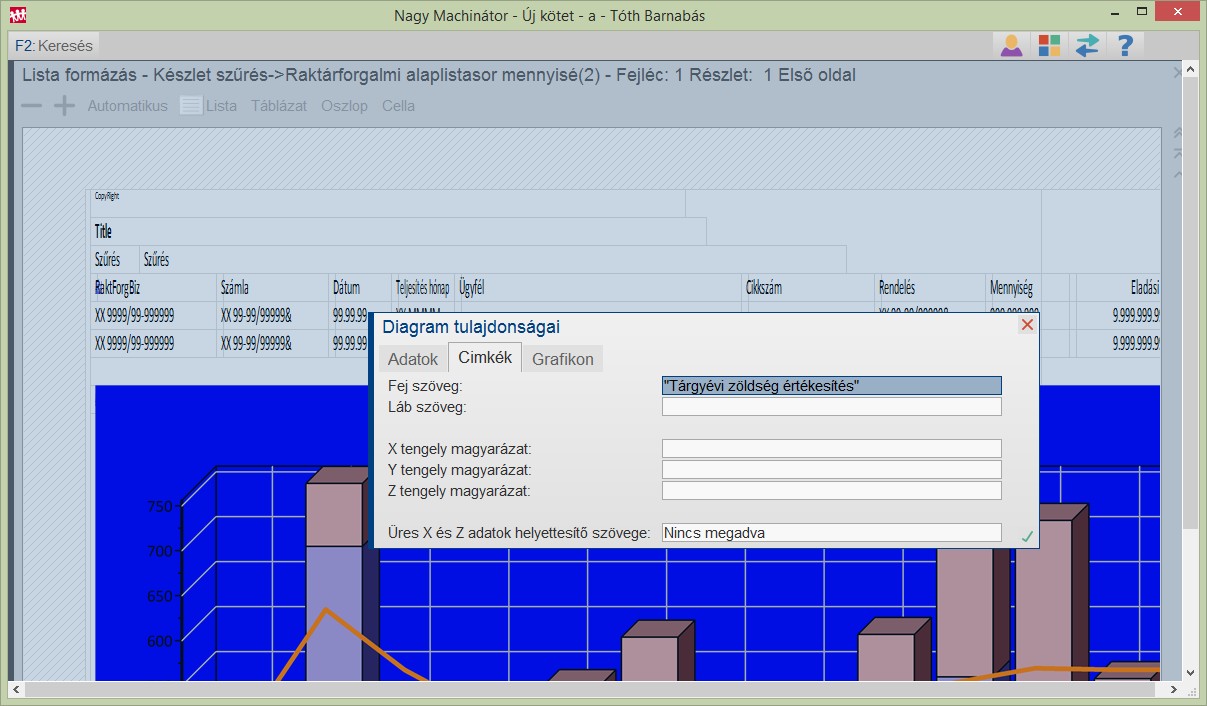1207x706 pixels.
Task: Click the app icon in title bar
Action: (x=17, y=15)
